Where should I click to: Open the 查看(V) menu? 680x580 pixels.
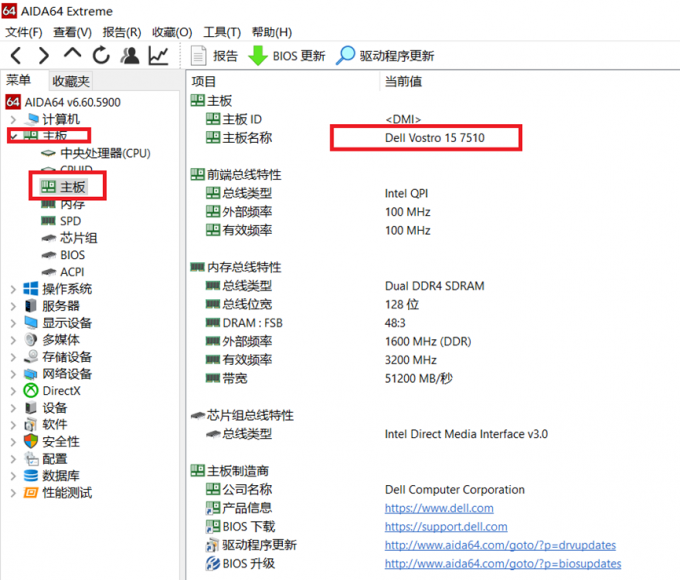coord(72,32)
